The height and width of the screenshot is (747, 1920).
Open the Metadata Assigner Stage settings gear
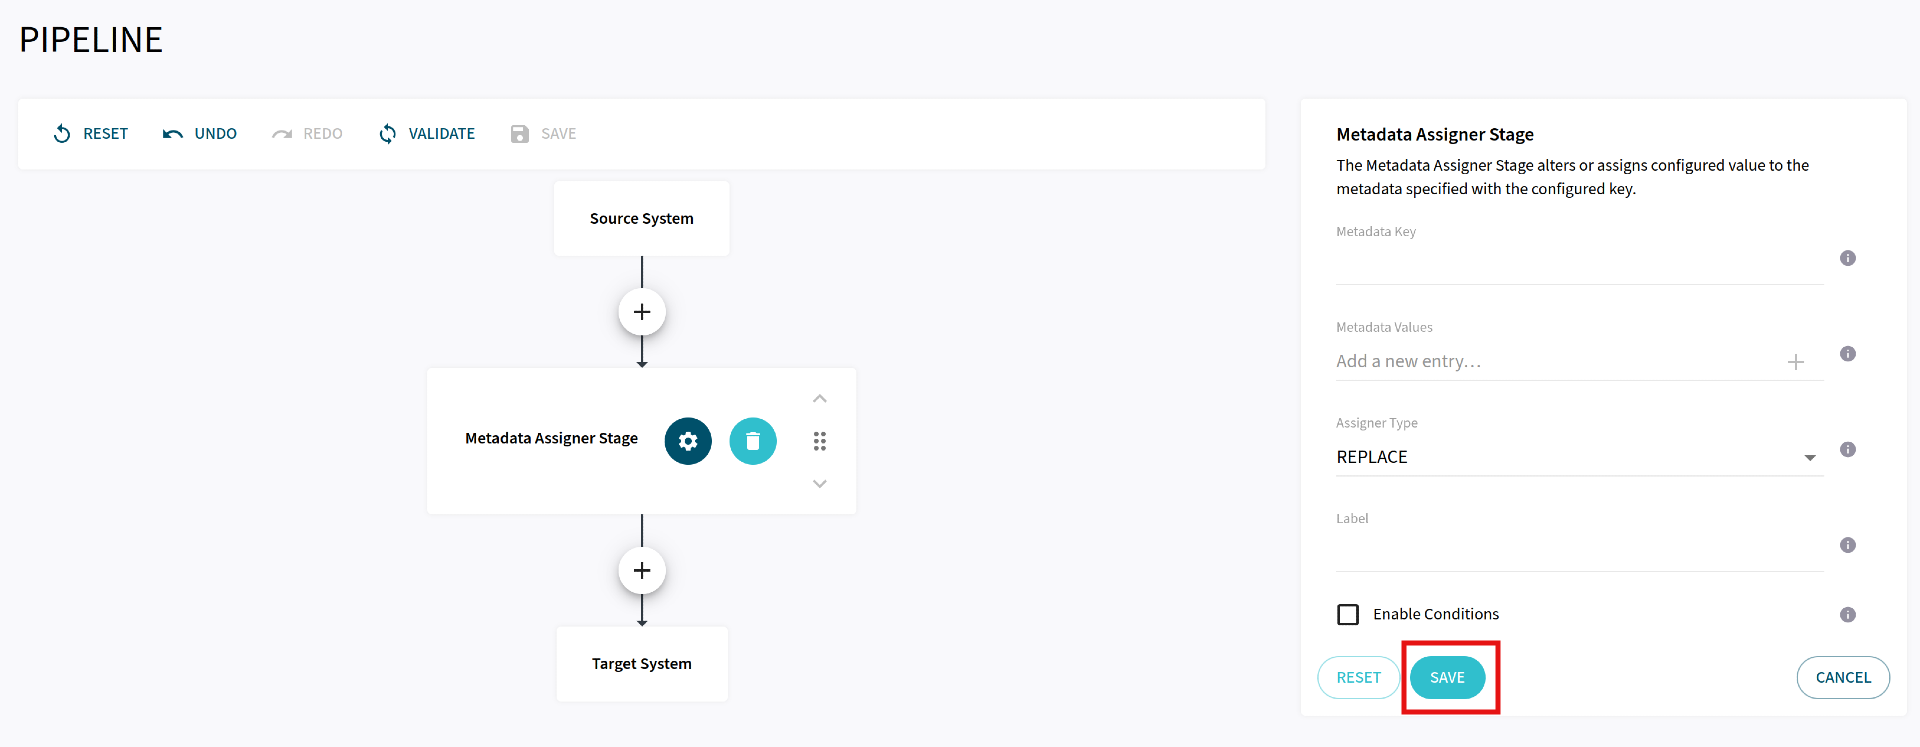coord(688,441)
